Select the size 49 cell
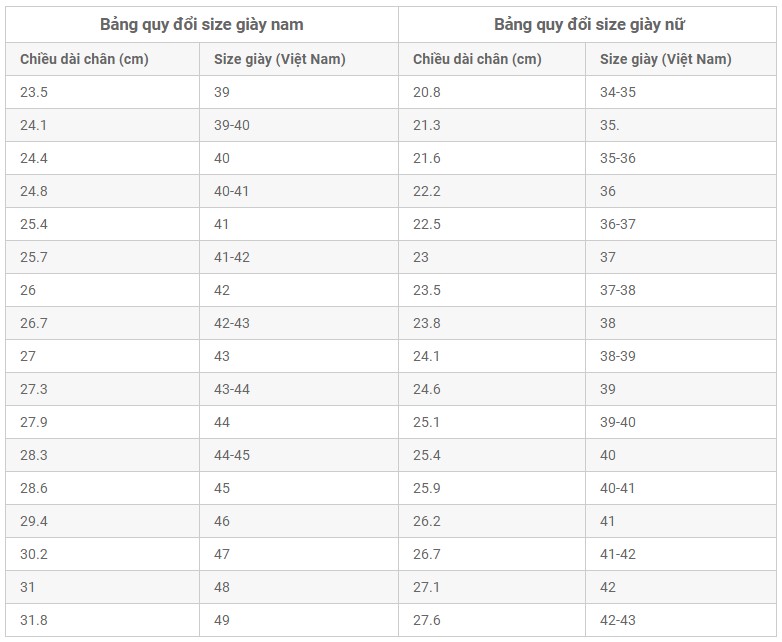This screenshot has height=642, width=782. [x=222, y=620]
